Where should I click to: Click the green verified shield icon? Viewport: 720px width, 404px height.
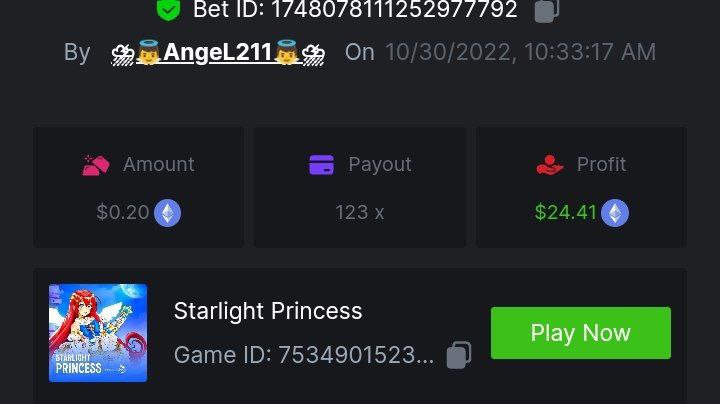click(x=168, y=10)
